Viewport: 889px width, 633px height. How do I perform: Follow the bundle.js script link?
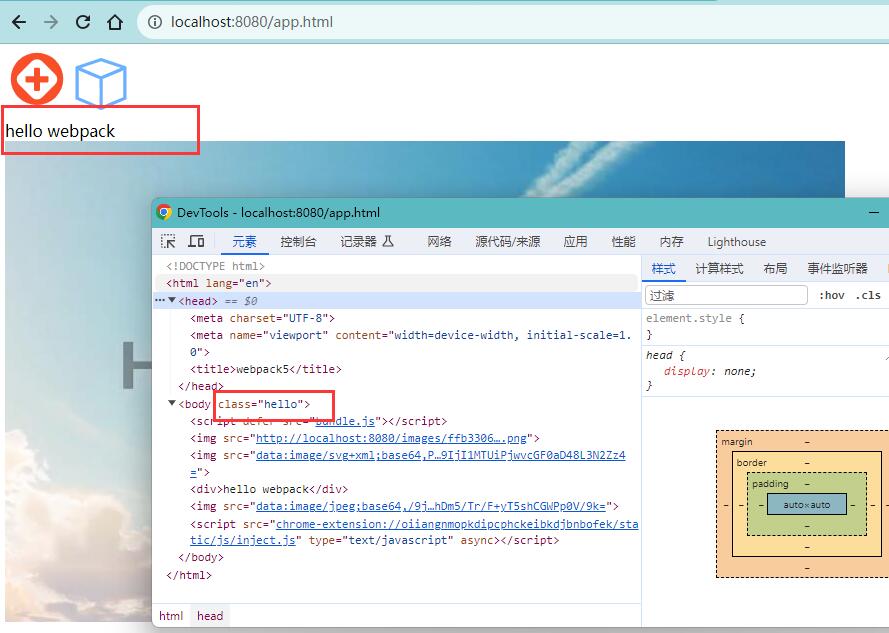(345, 421)
